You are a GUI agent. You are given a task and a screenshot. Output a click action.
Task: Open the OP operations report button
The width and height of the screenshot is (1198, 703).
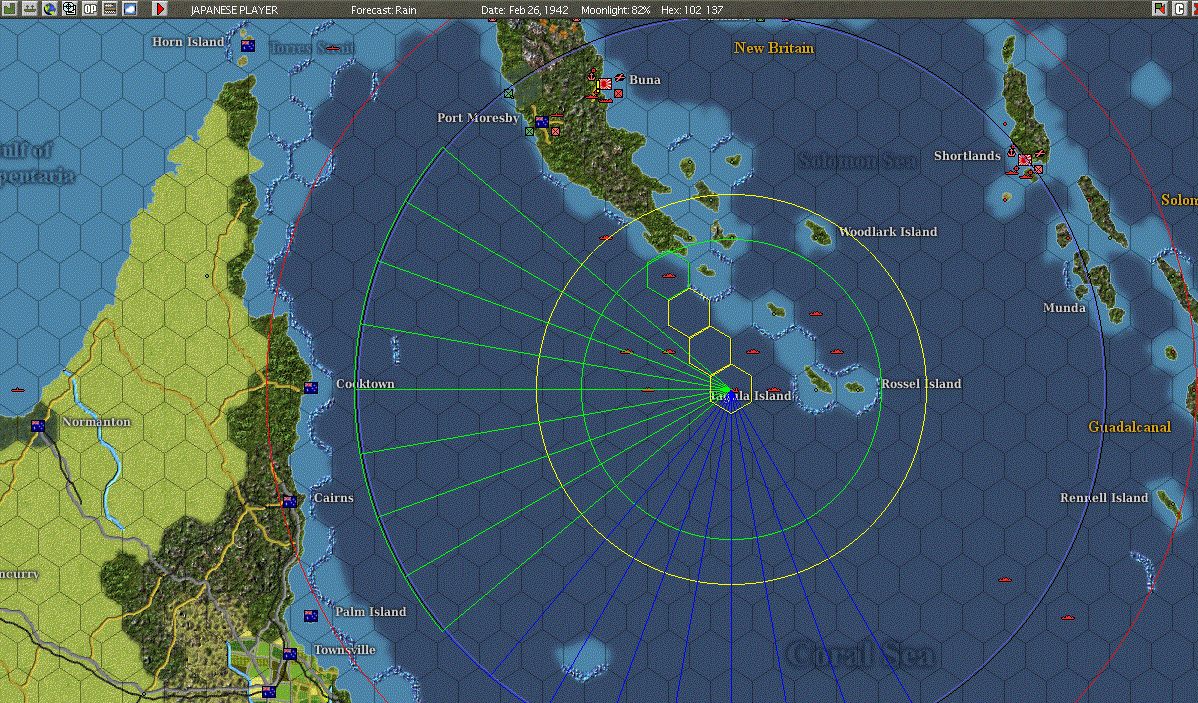click(89, 8)
